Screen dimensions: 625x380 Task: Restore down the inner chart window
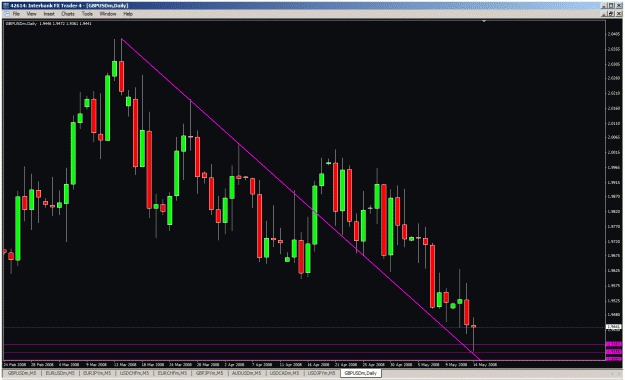pyautogui.click(x=611, y=14)
